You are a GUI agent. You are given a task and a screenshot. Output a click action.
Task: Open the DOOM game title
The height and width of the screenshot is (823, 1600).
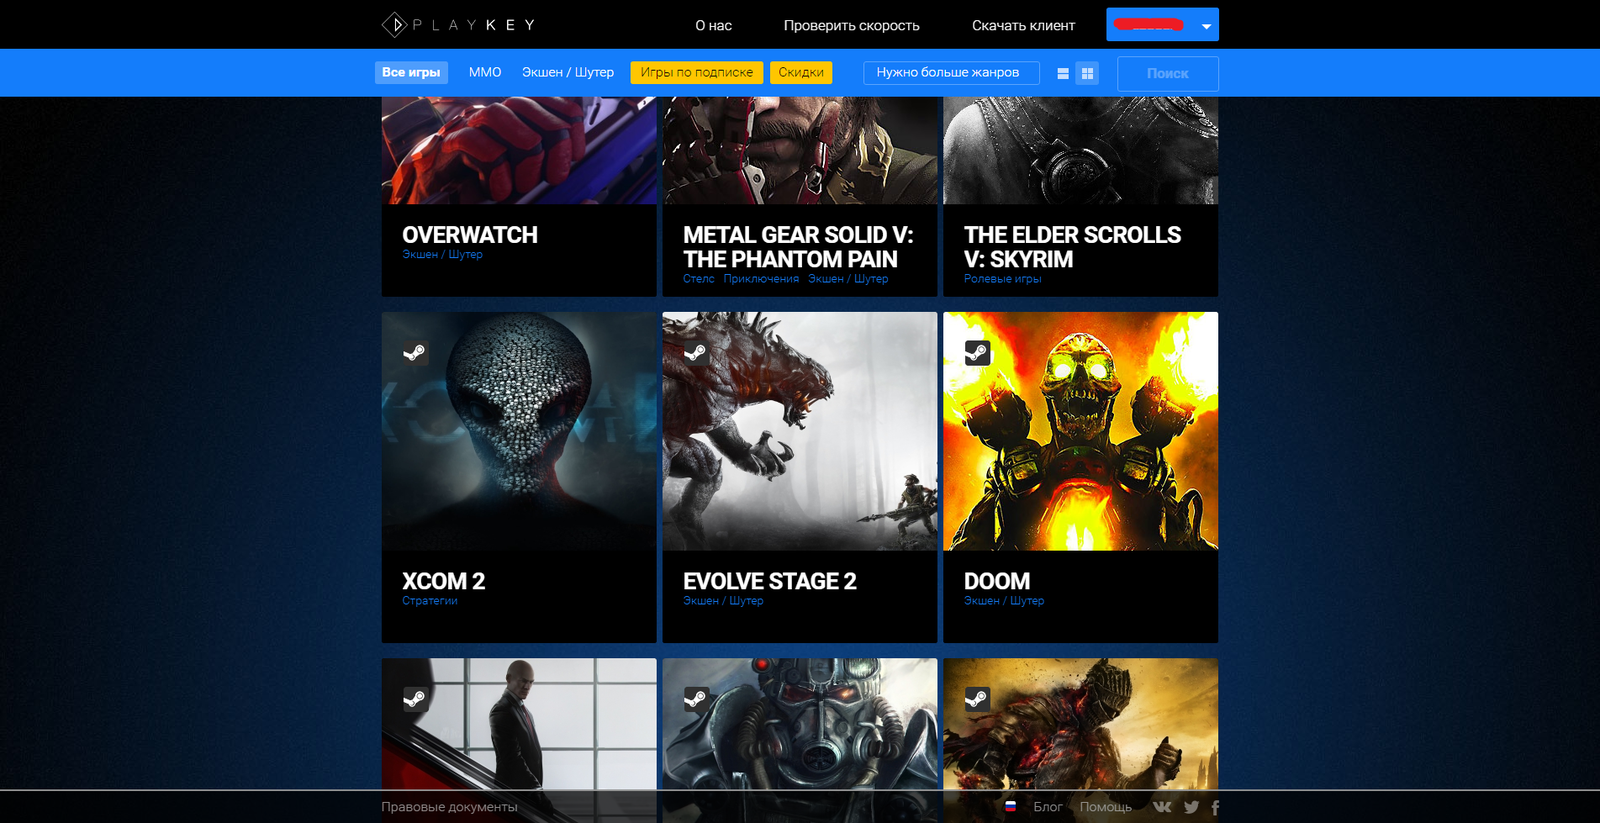click(x=997, y=581)
